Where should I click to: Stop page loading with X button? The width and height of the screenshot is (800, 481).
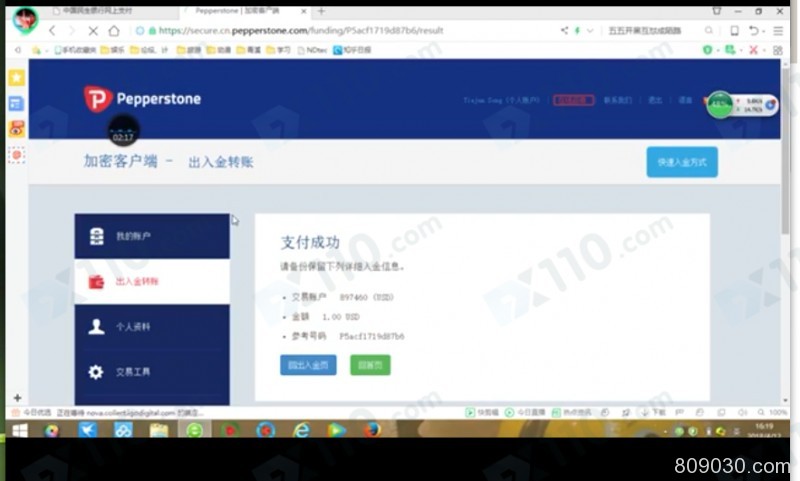coord(91,31)
